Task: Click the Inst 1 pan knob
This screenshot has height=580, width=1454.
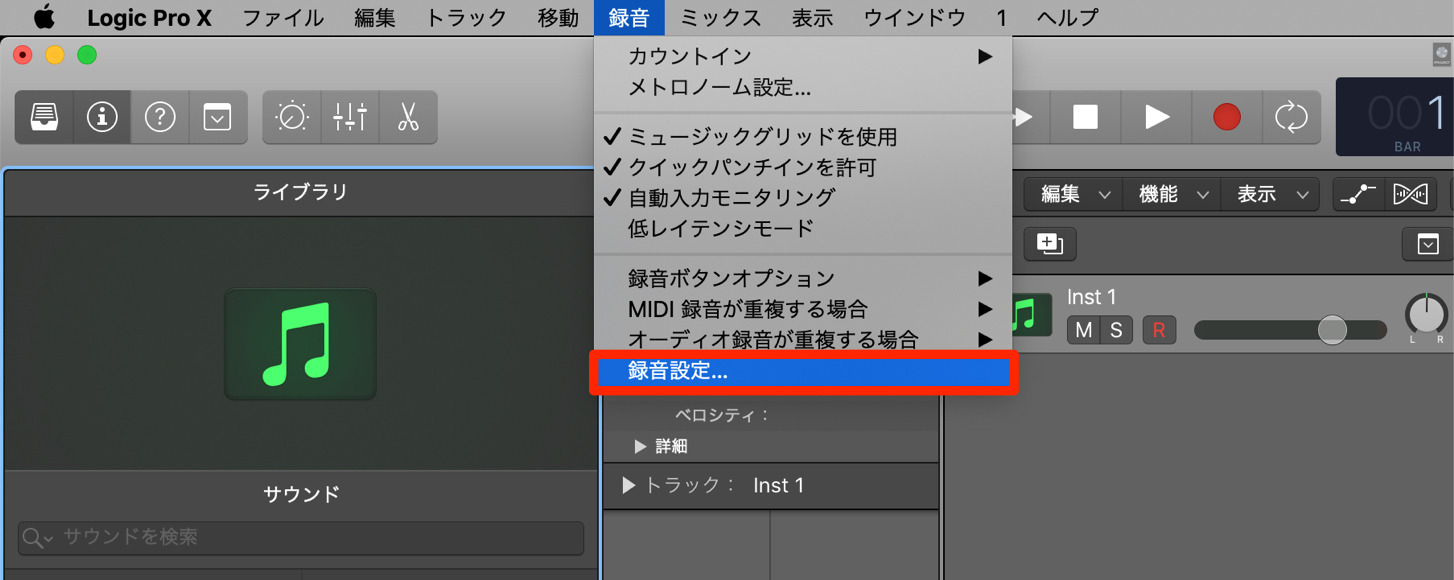Action: [x=1426, y=315]
